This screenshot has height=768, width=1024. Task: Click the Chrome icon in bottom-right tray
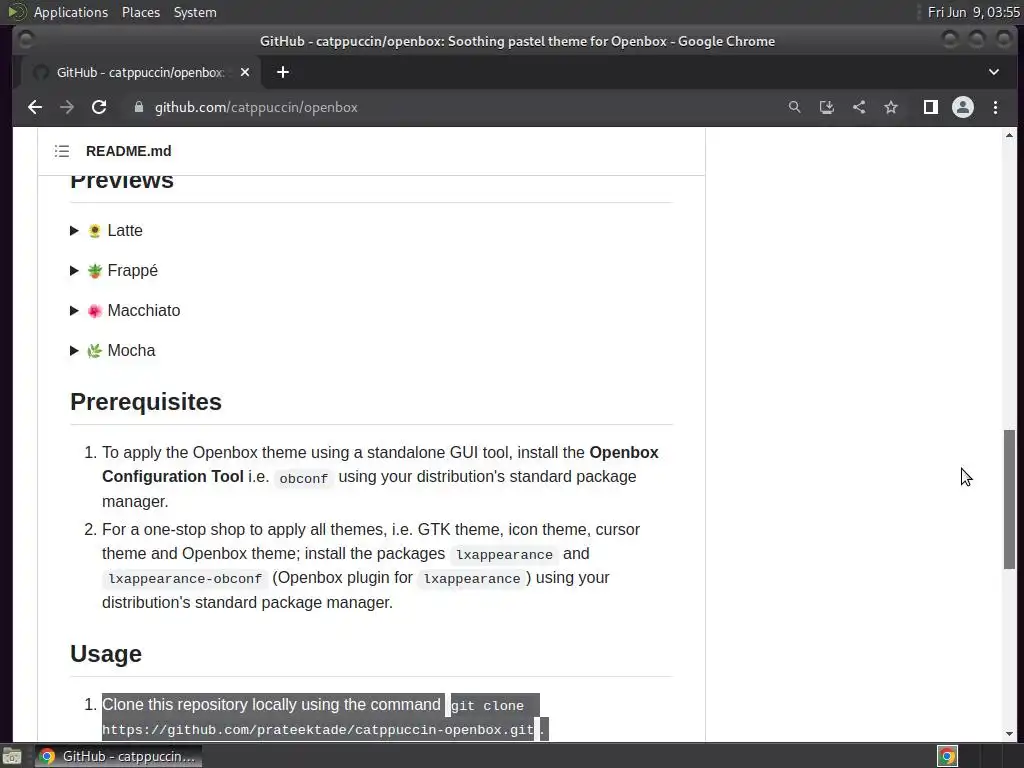click(x=947, y=757)
